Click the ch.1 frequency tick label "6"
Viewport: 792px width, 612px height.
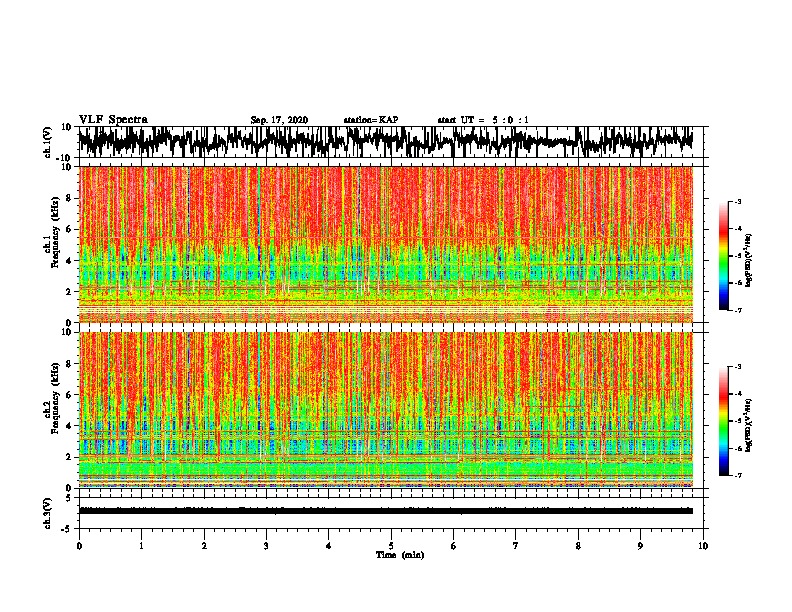[x=69, y=230]
